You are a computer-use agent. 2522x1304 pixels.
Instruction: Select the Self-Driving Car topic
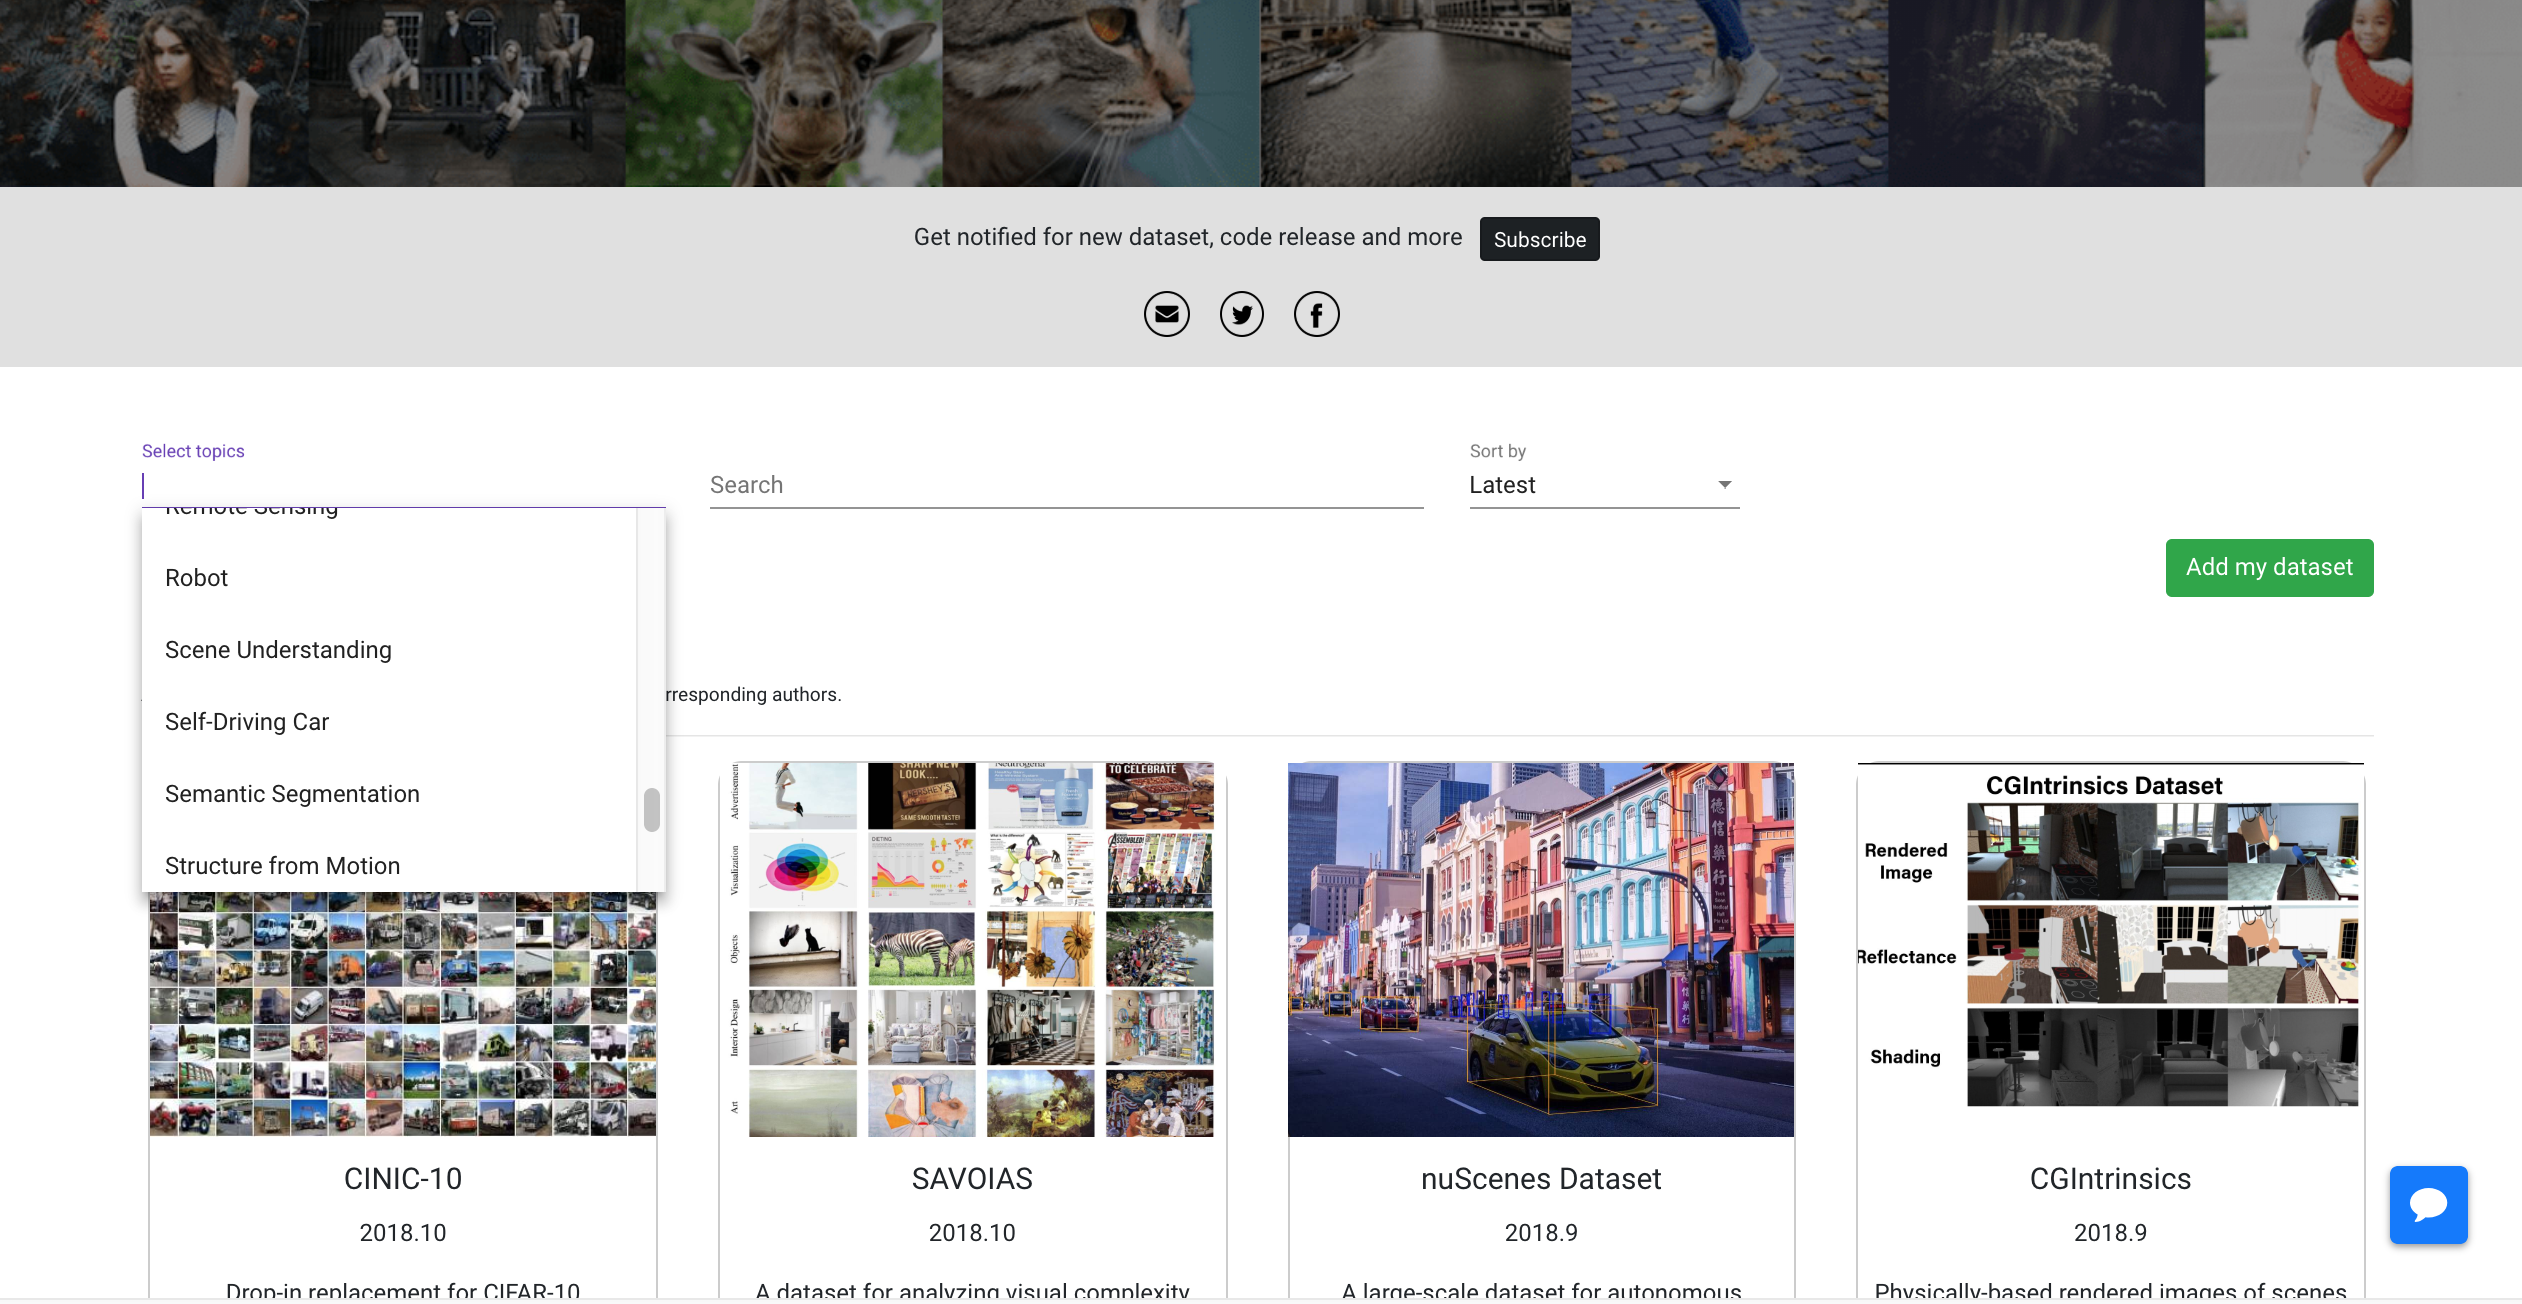pyautogui.click(x=247, y=721)
